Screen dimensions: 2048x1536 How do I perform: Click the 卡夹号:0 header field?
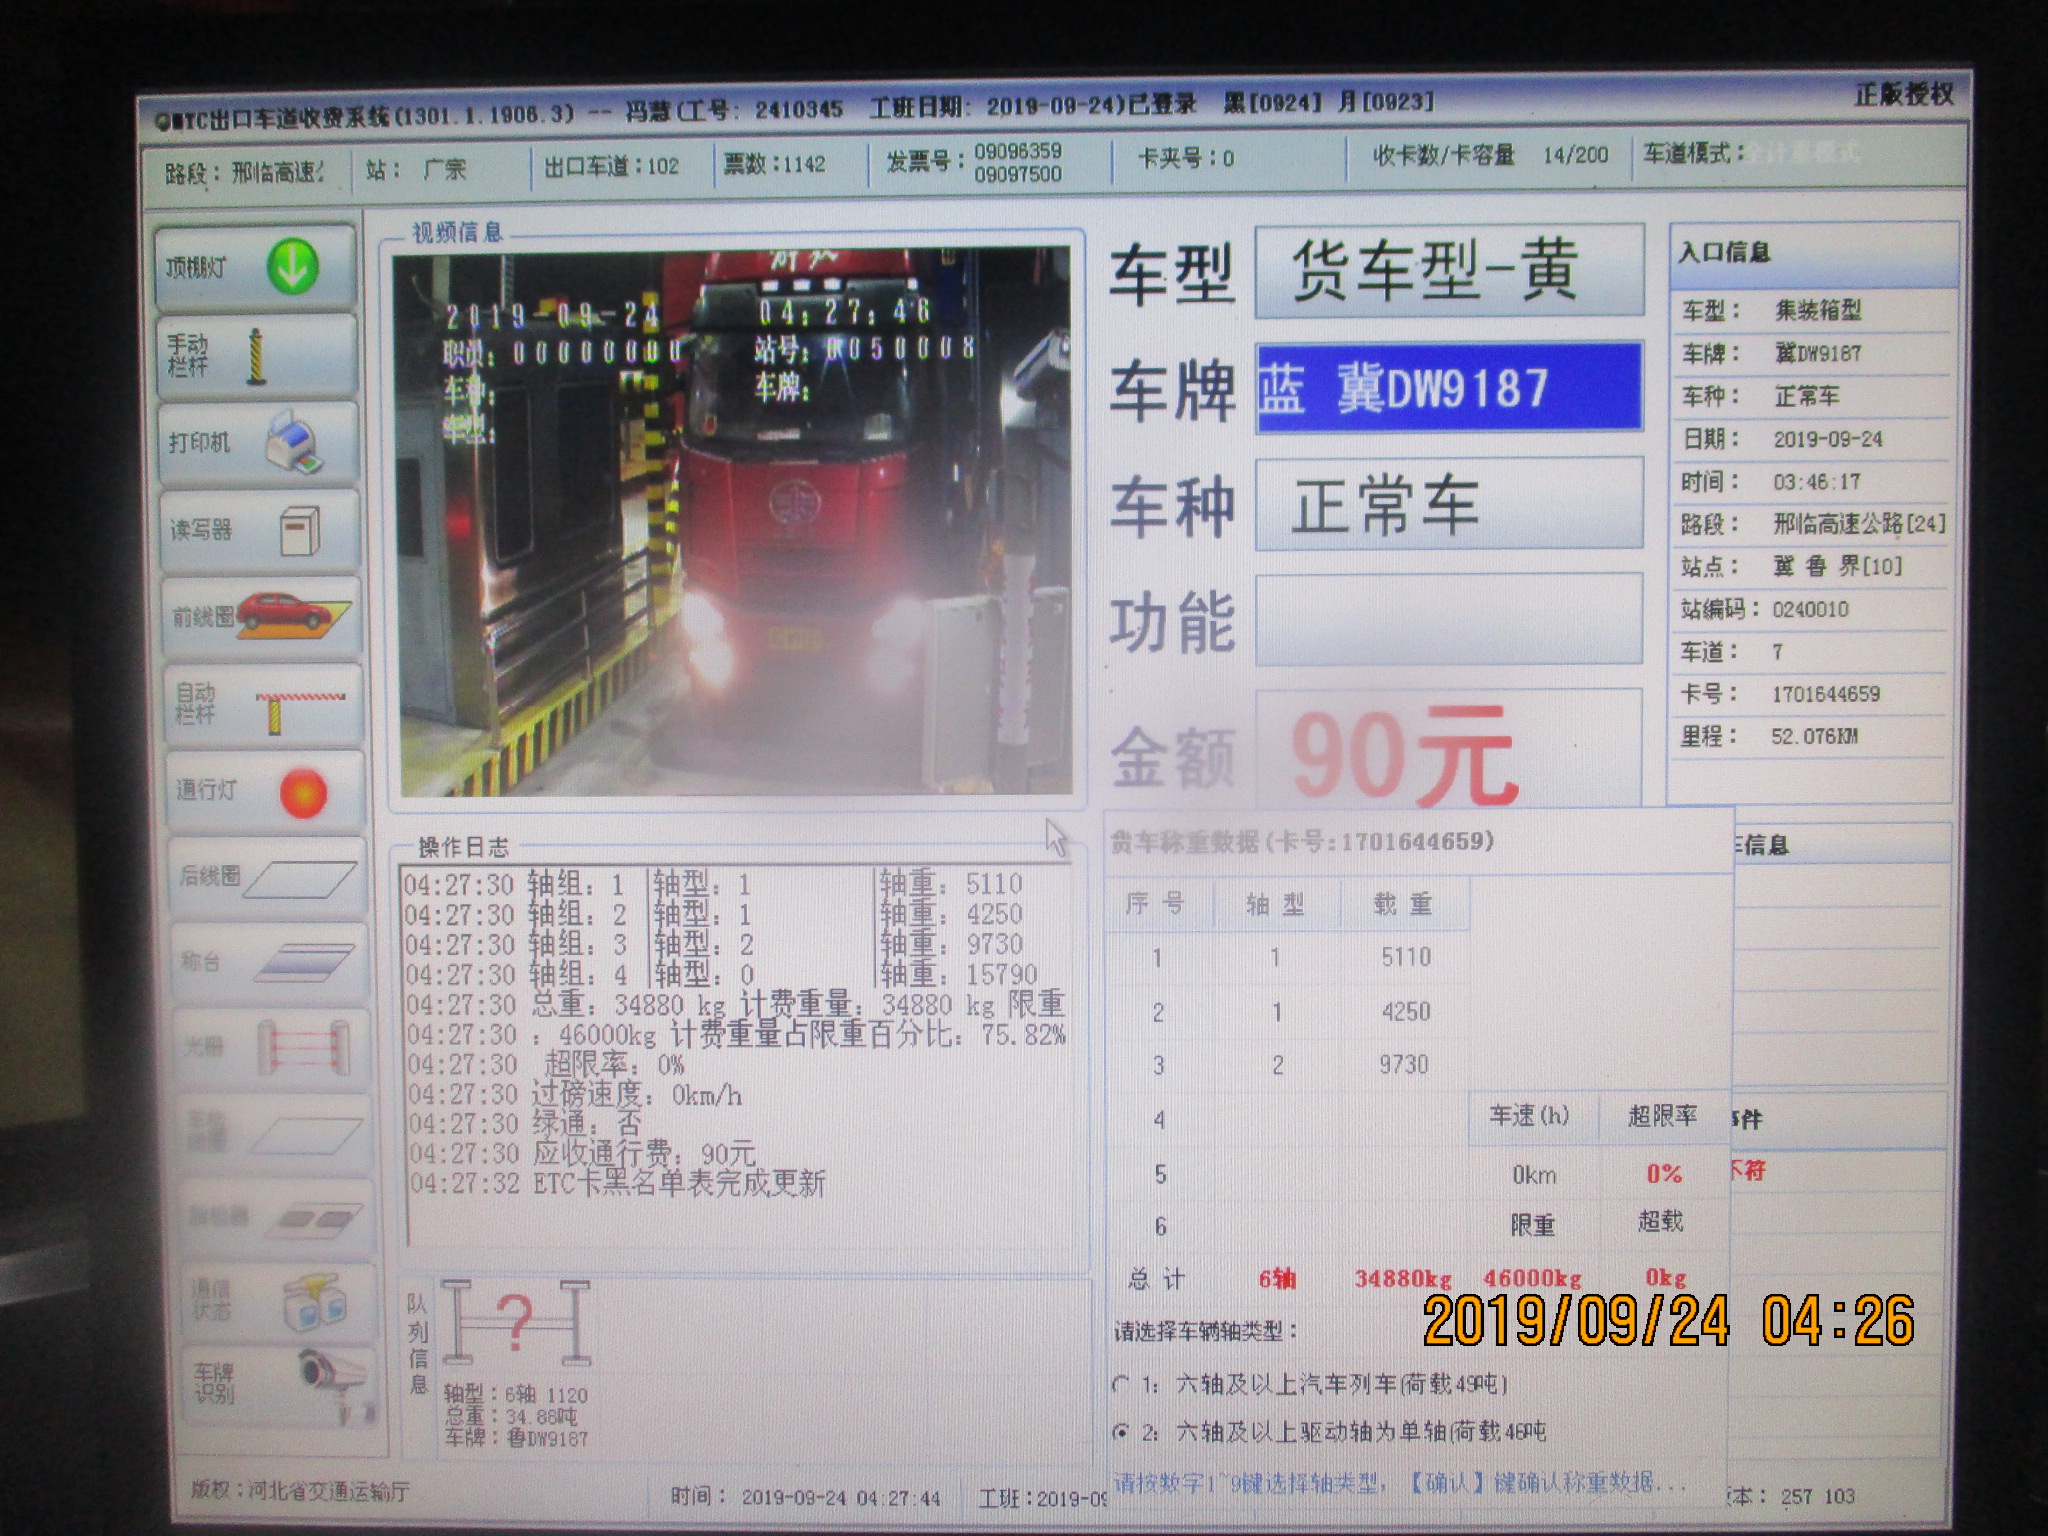1186,158
